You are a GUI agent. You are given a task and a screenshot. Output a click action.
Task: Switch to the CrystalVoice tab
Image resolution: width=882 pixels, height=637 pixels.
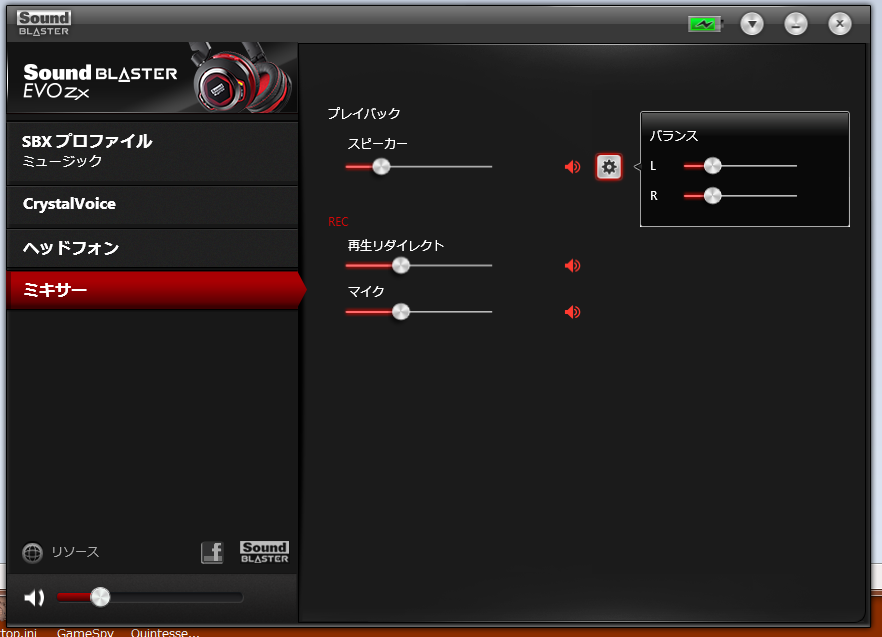(152, 205)
